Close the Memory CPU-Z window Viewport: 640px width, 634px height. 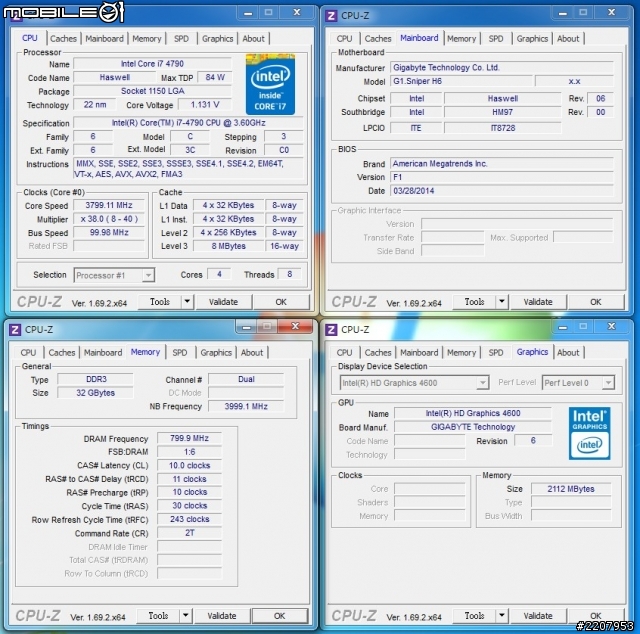295,326
